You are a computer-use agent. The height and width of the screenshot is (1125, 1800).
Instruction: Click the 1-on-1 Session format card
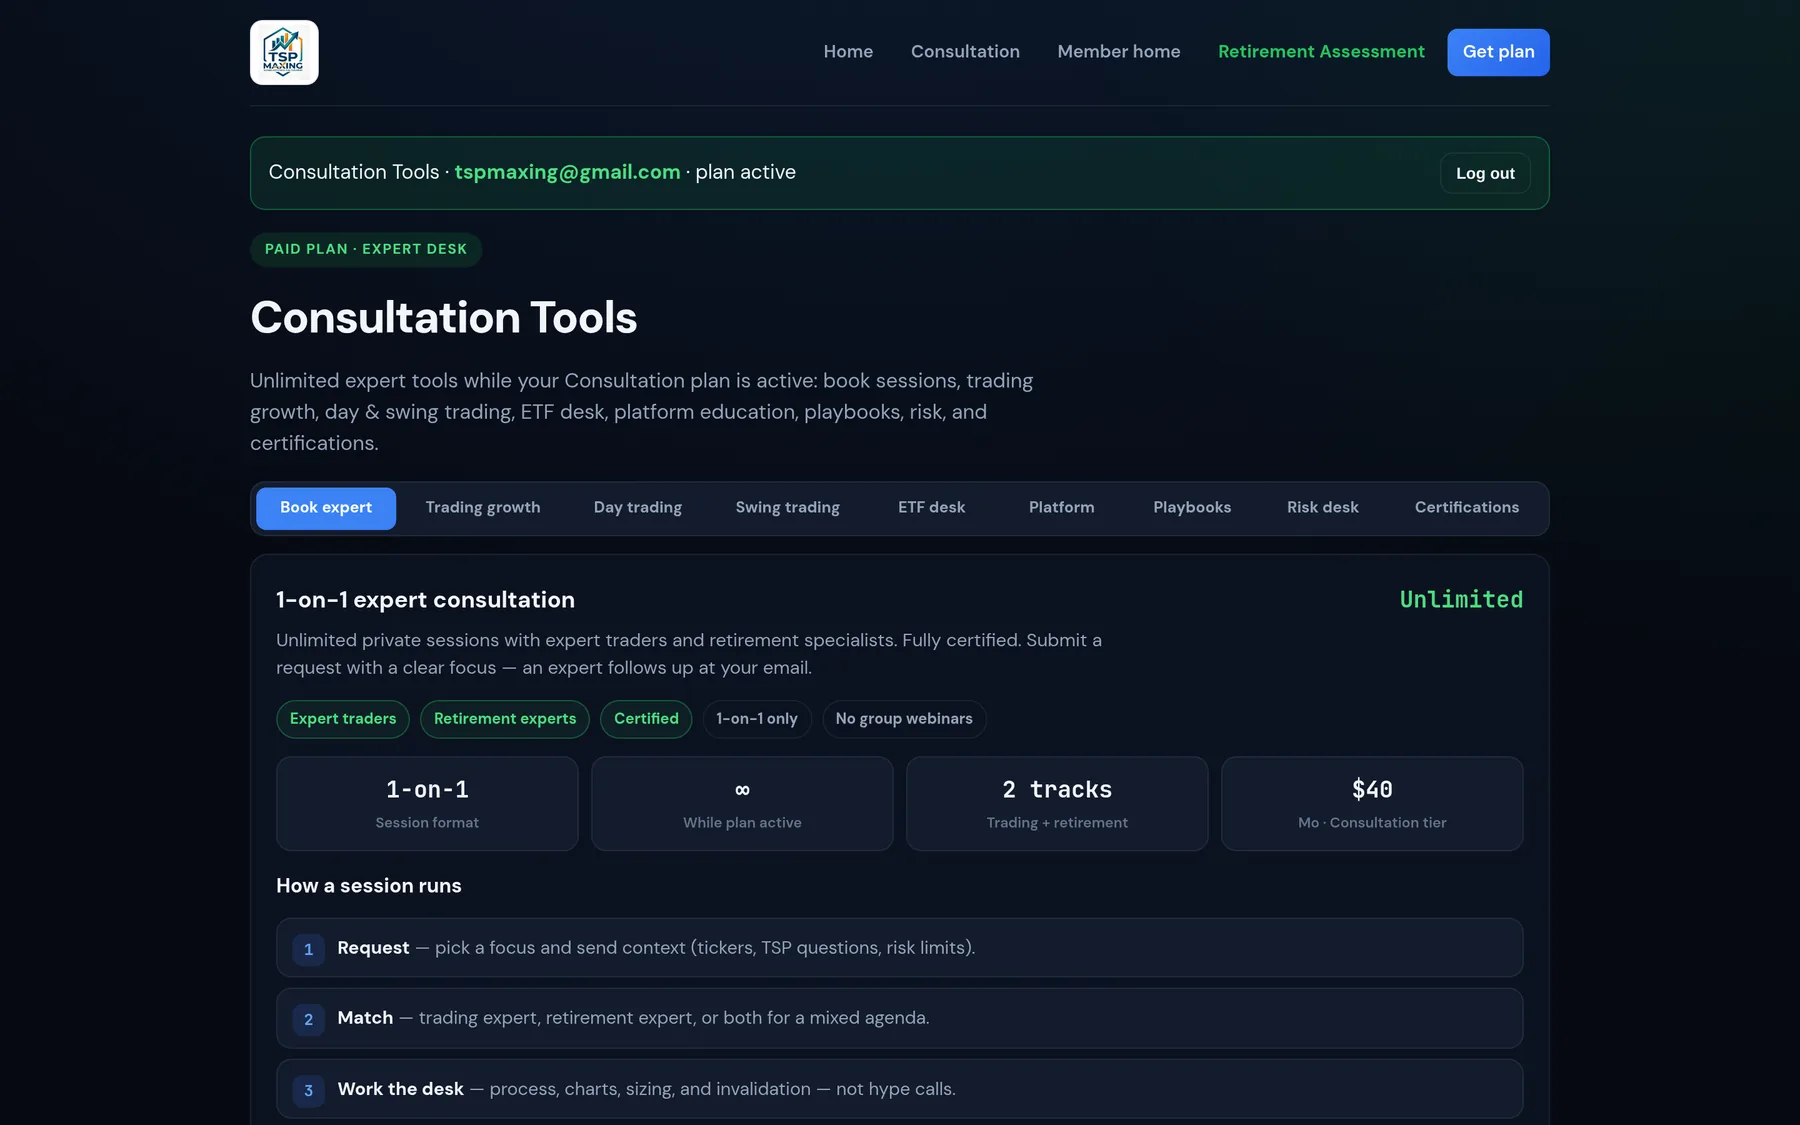[427, 804]
